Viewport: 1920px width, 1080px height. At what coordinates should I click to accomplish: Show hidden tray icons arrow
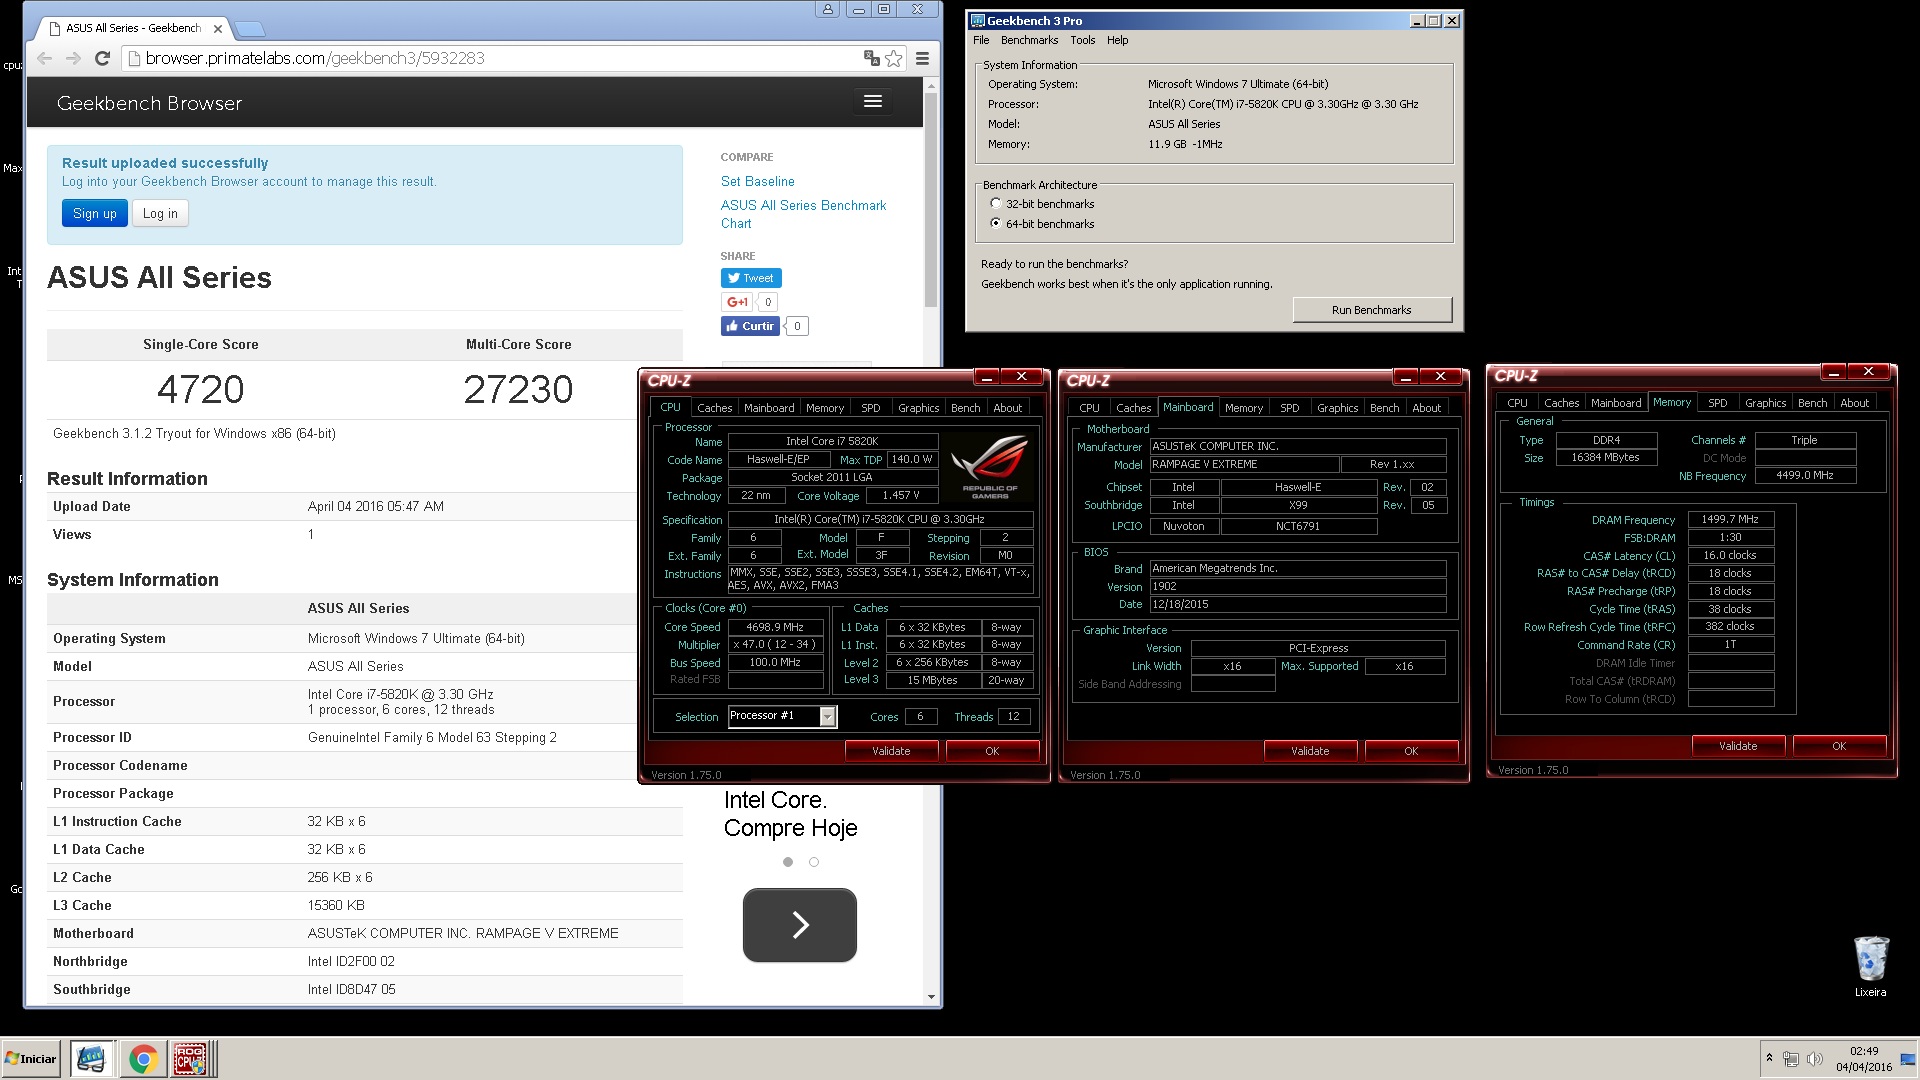point(1769,1058)
